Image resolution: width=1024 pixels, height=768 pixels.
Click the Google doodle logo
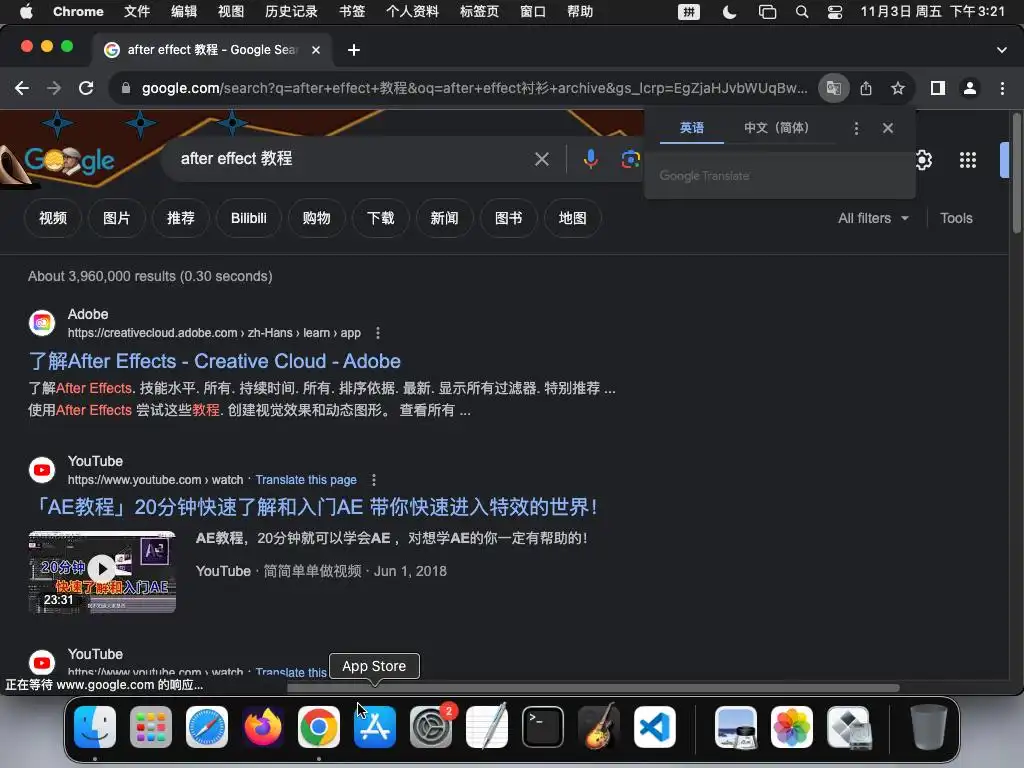[69, 160]
